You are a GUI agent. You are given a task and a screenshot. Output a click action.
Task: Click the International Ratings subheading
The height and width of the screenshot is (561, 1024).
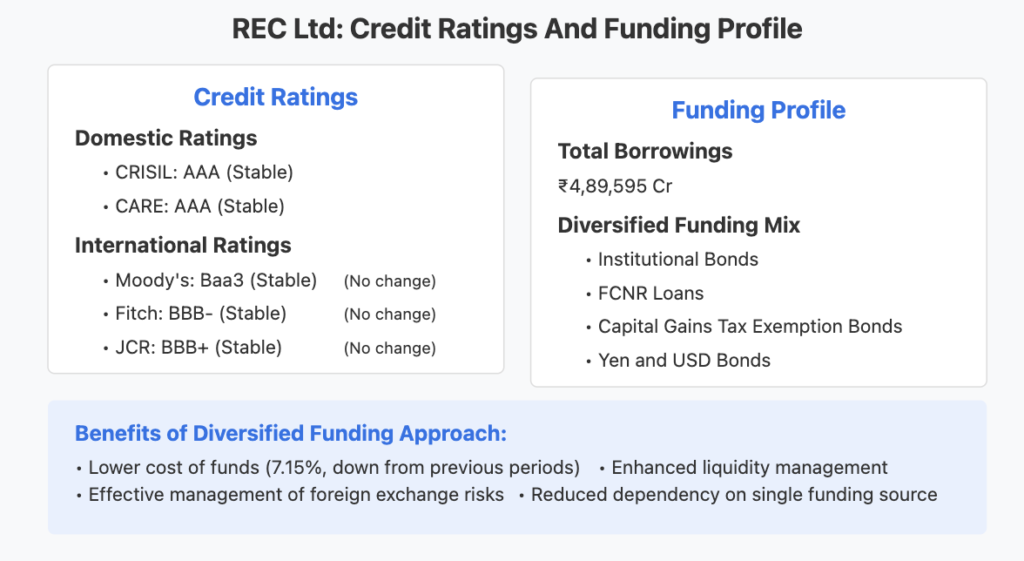(183, 246)
